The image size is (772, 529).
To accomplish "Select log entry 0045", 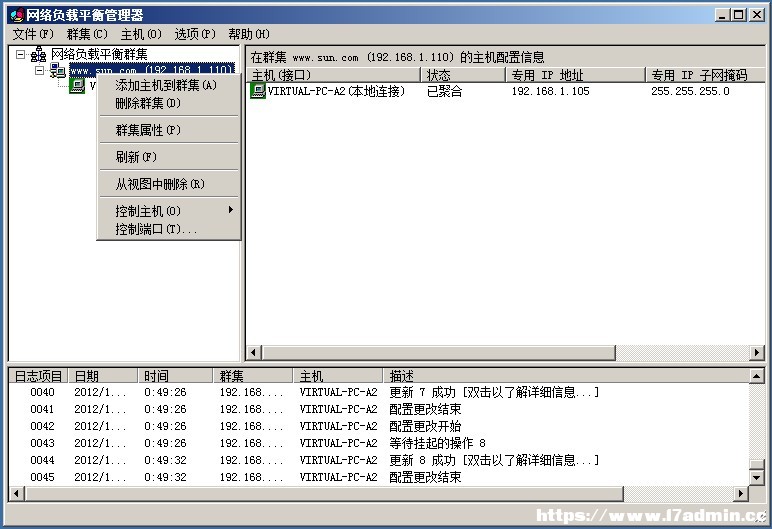I will (379, 477).
